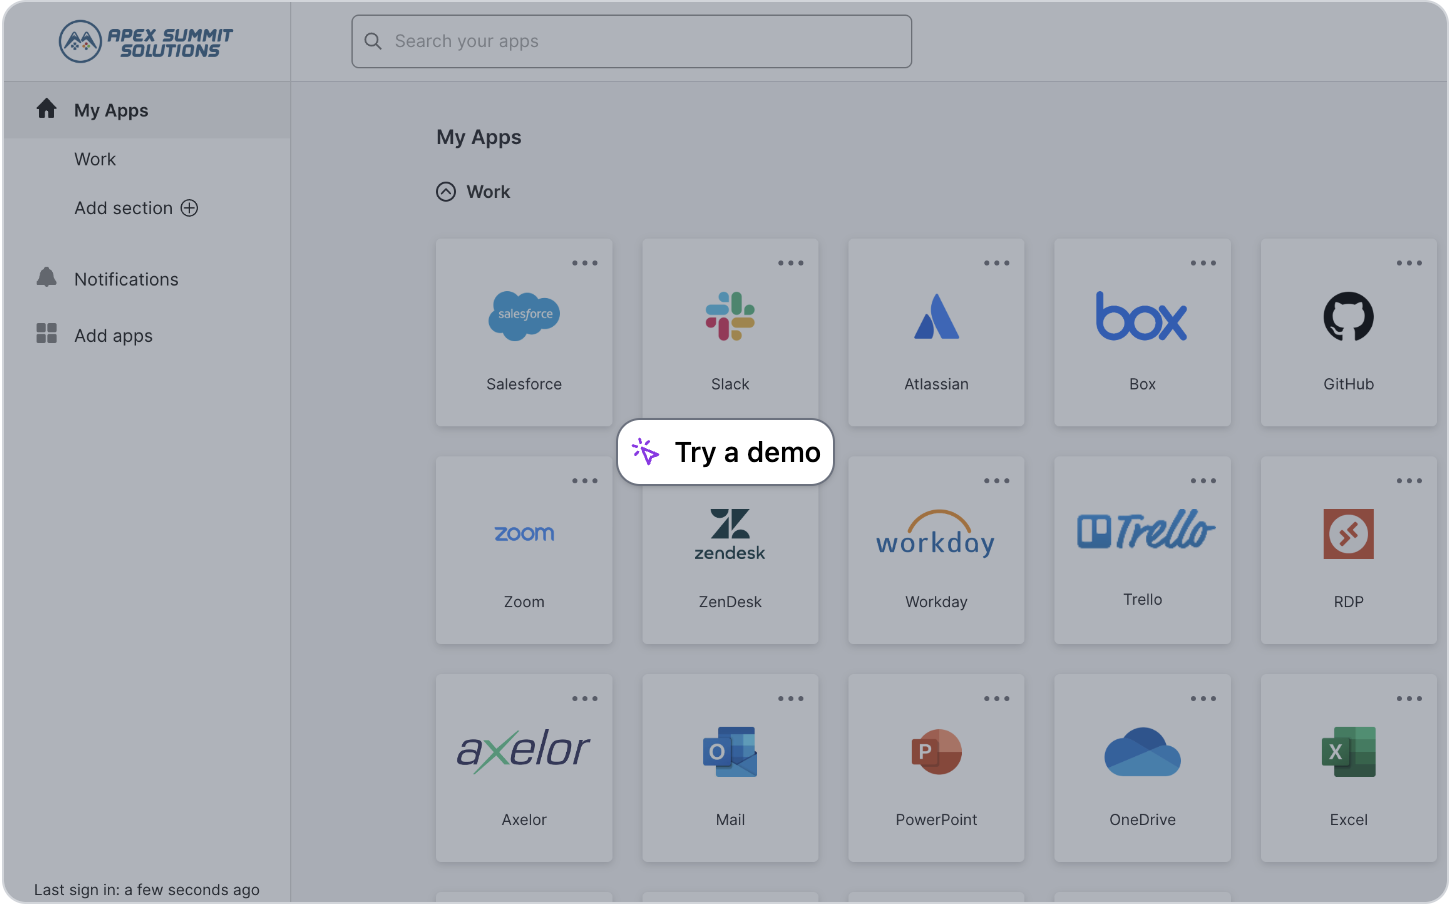Launch the Slack app icon

(730, 317)
